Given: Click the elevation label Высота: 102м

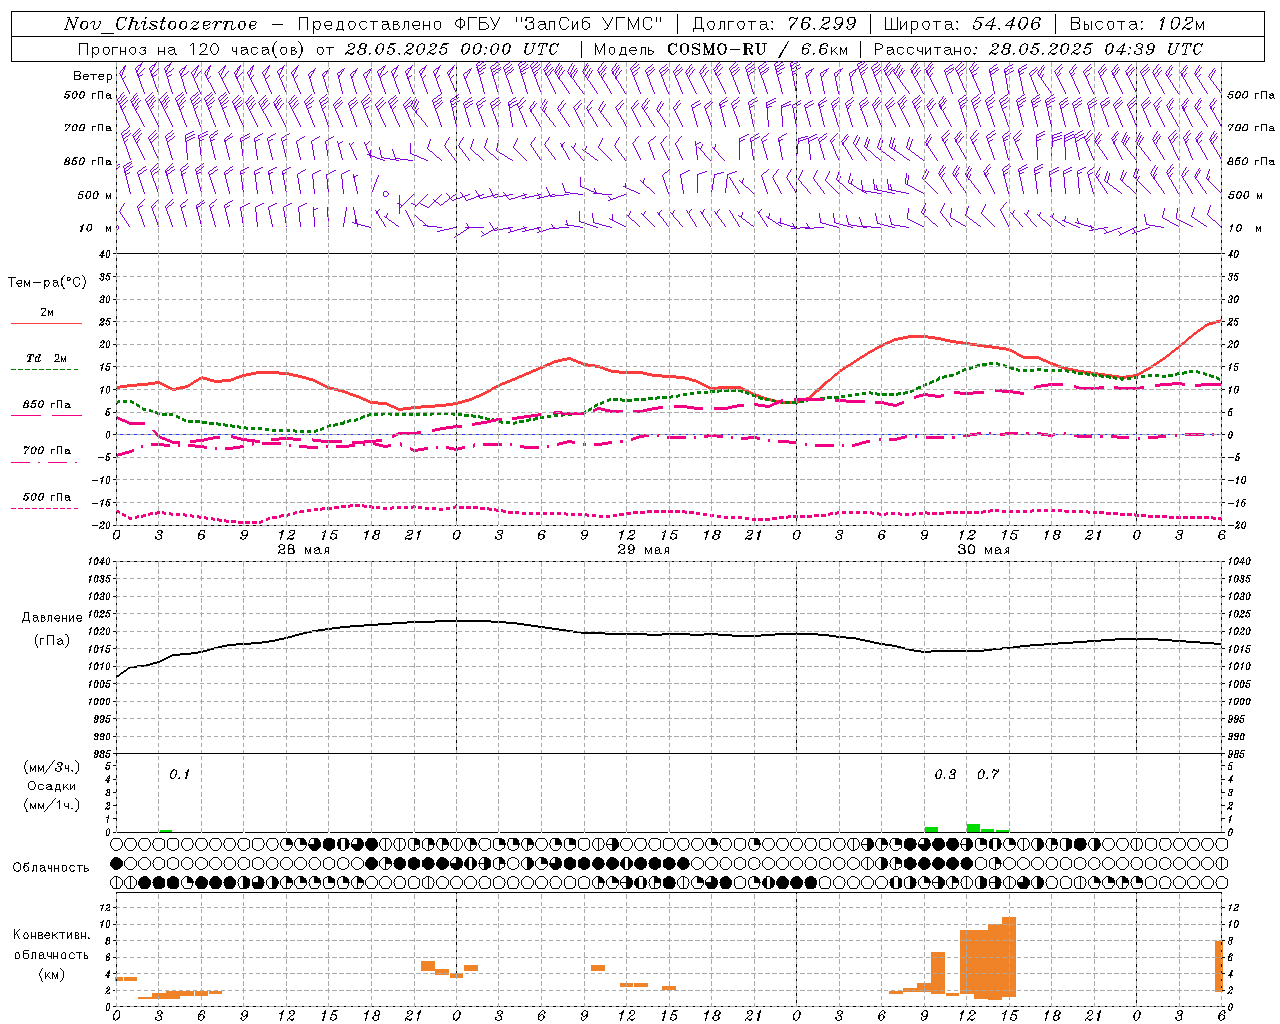Looking at the screenshot, I should point(1137,24).
